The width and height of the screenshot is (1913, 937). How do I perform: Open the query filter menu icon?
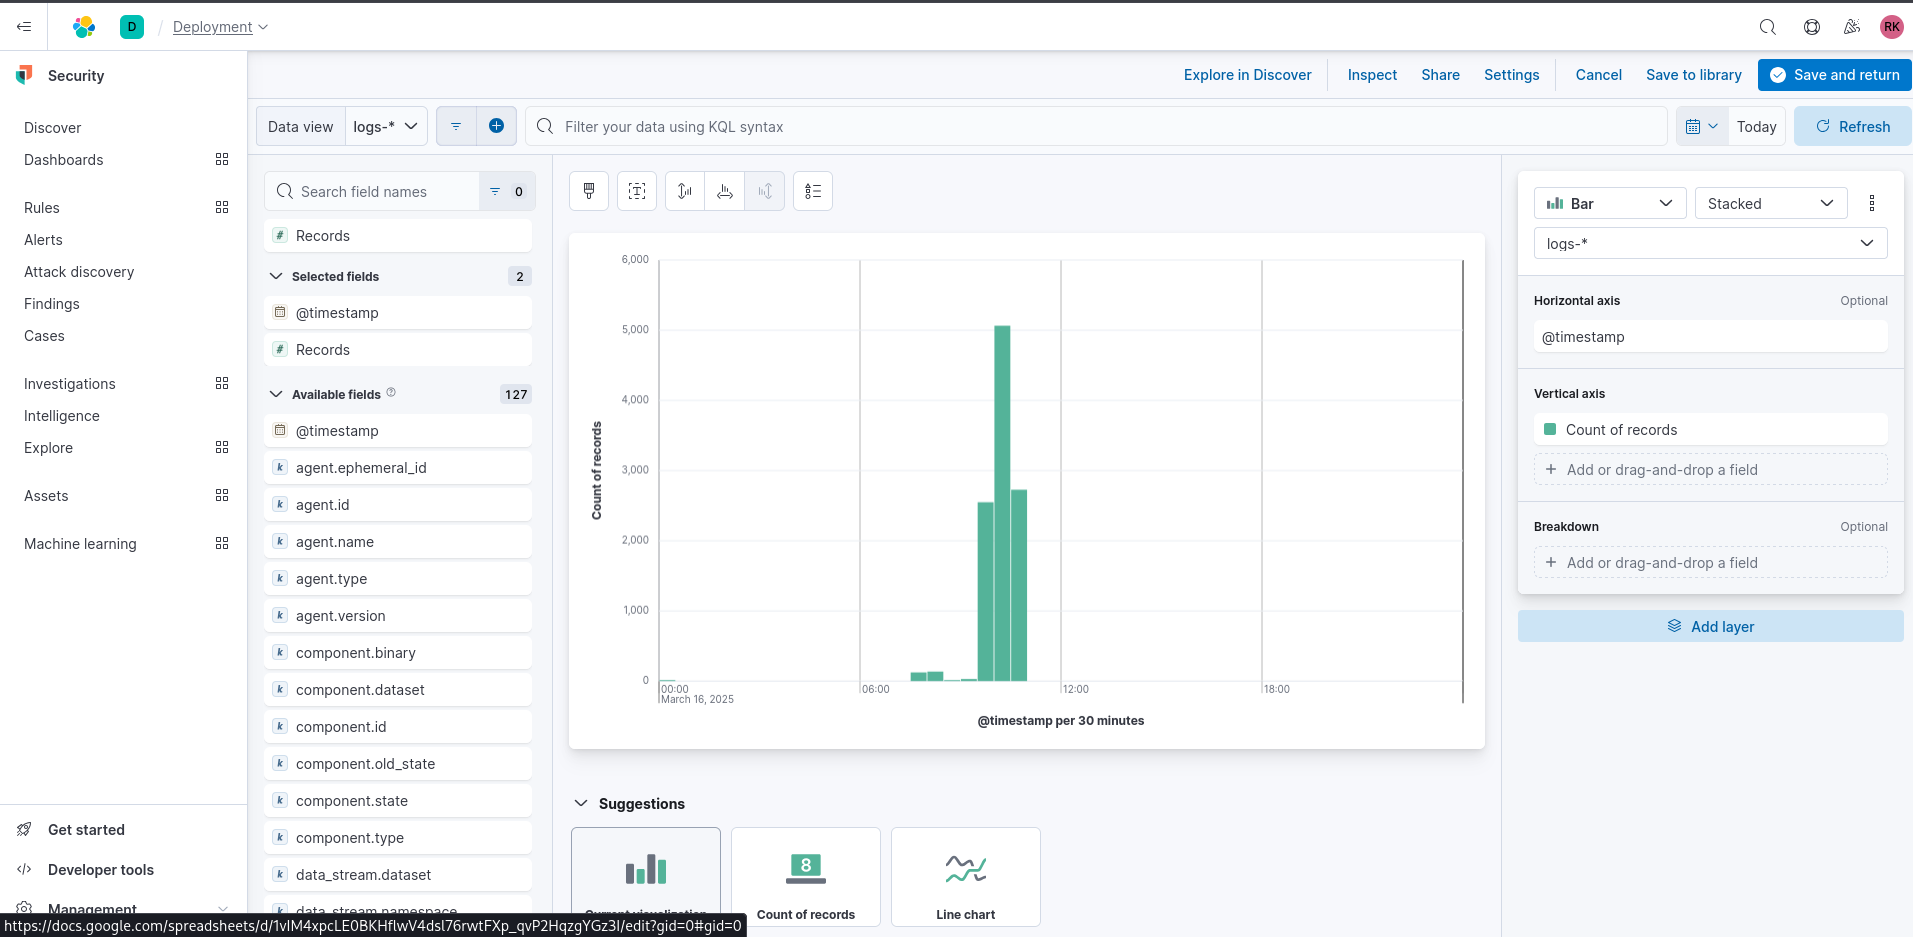coord(456,126)
